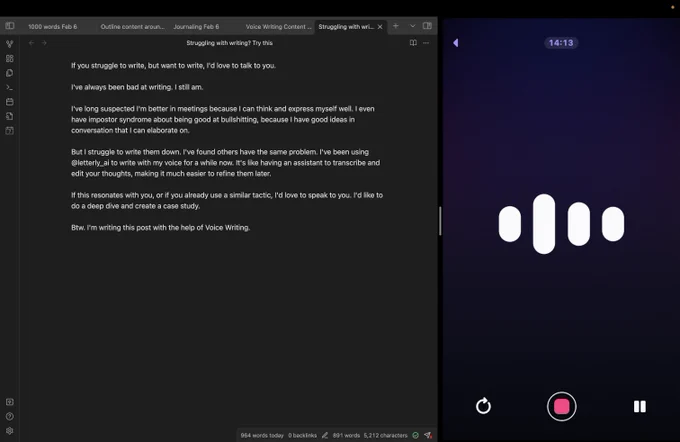This screenshot has width=680, height=442.
Task: Navigate back with the left arrow
Action: pyautogui.click(x=31, y=43)
